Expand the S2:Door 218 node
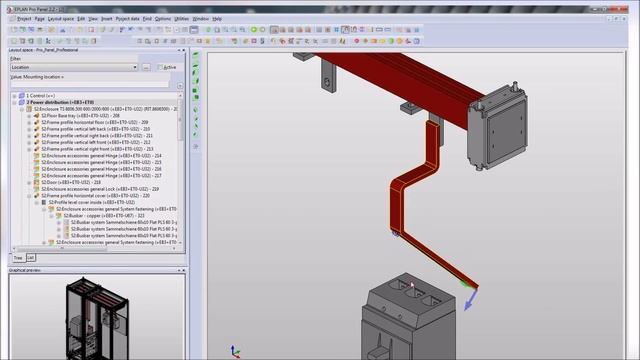This screenshot has width=640, height=360. click(x=29, y=182)
